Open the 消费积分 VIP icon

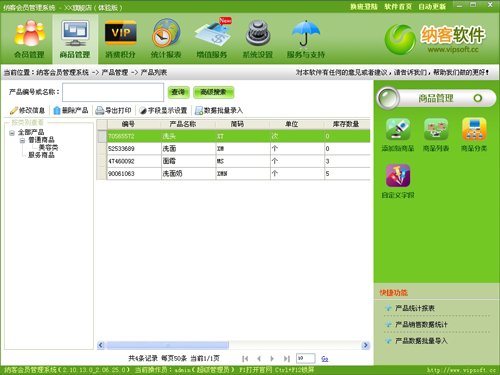click(x=120, y=38)
